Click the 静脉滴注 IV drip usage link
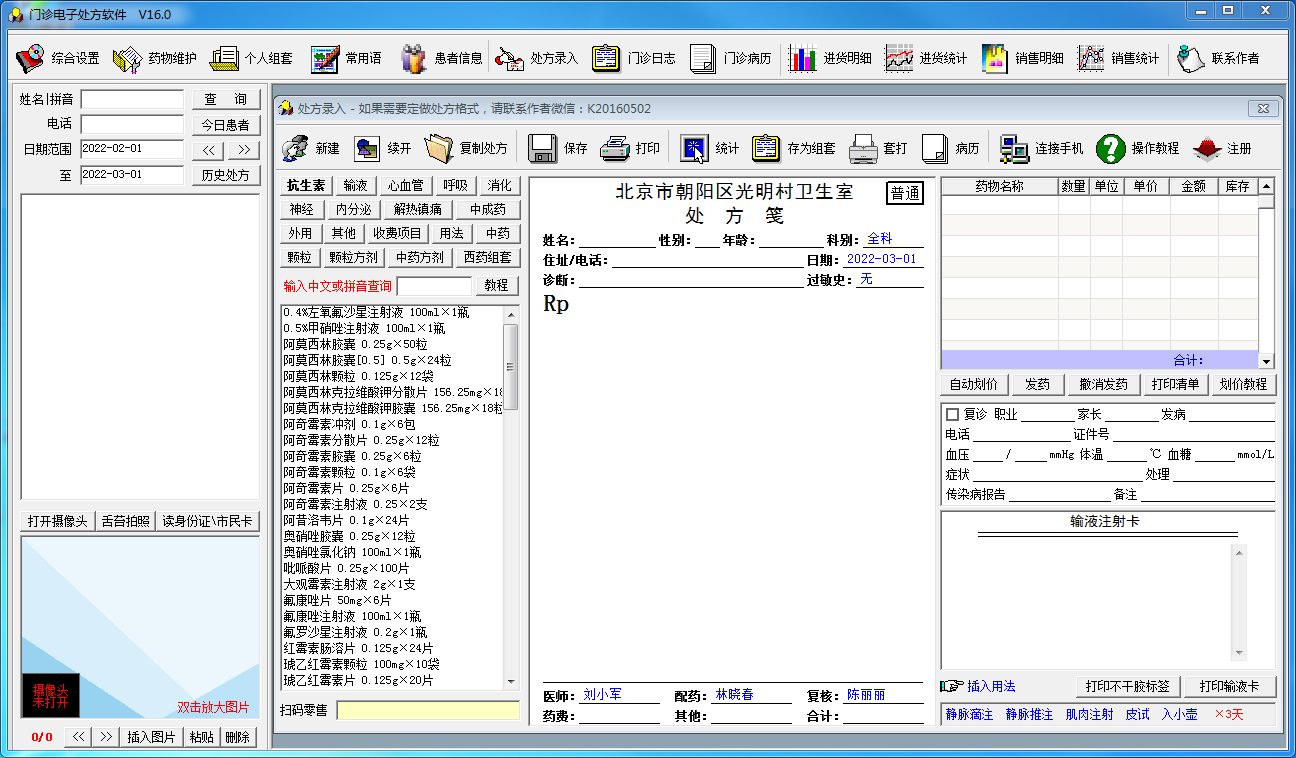The image size is (1296, 758). tap(969, 714)
